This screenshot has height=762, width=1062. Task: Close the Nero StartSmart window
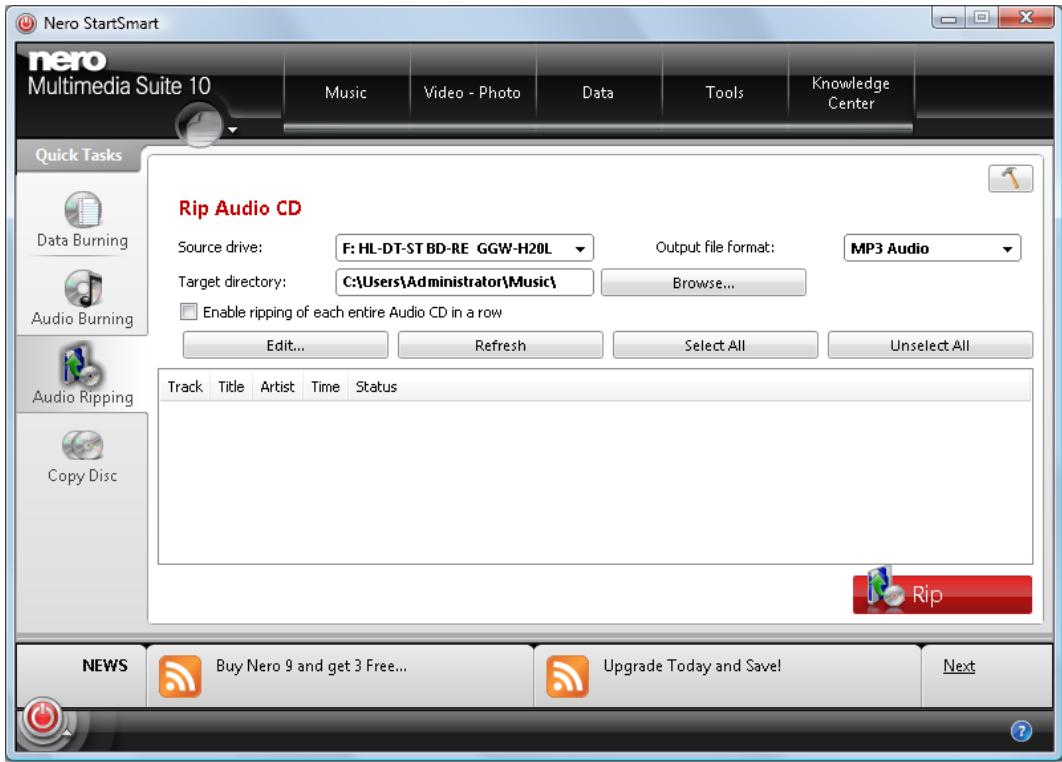1025,18
